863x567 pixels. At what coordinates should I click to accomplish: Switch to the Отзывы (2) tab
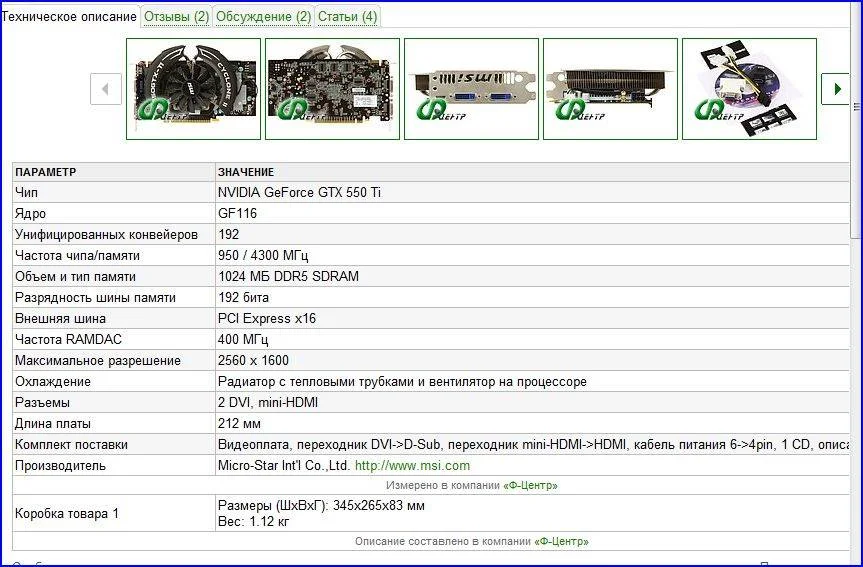[176, 17]
